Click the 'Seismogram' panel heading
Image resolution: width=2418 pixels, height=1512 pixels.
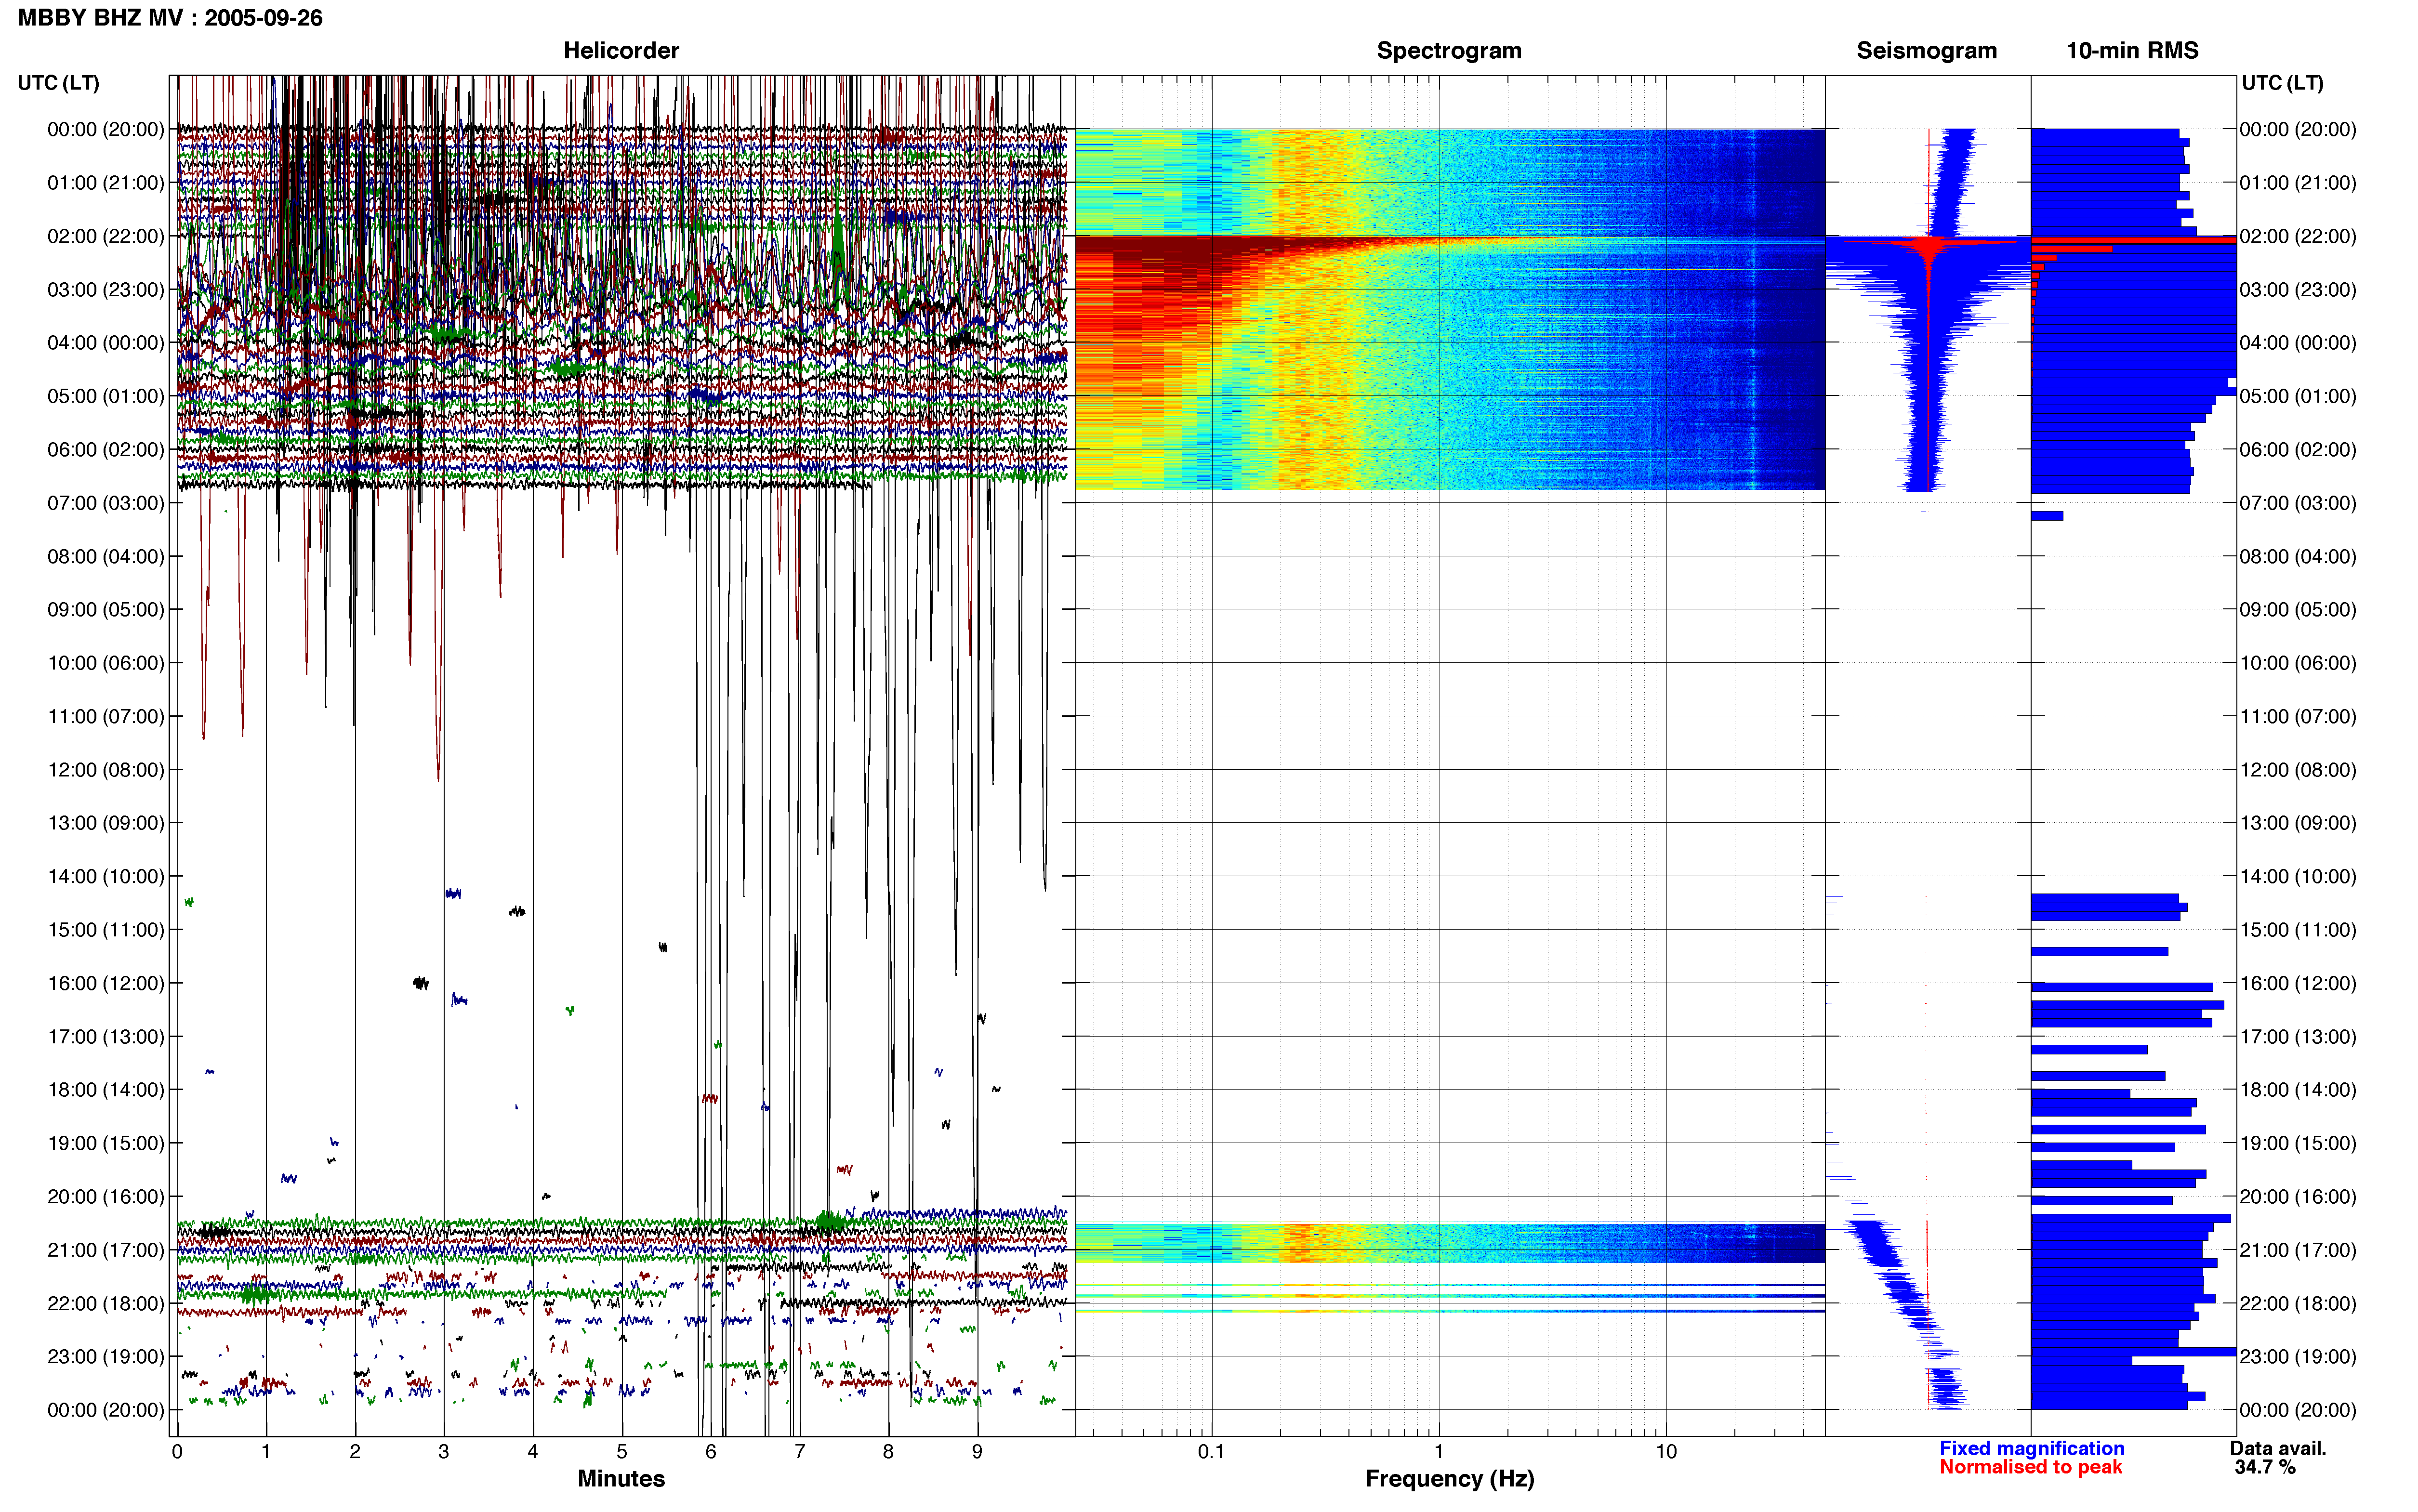(x=1926, y=51)
